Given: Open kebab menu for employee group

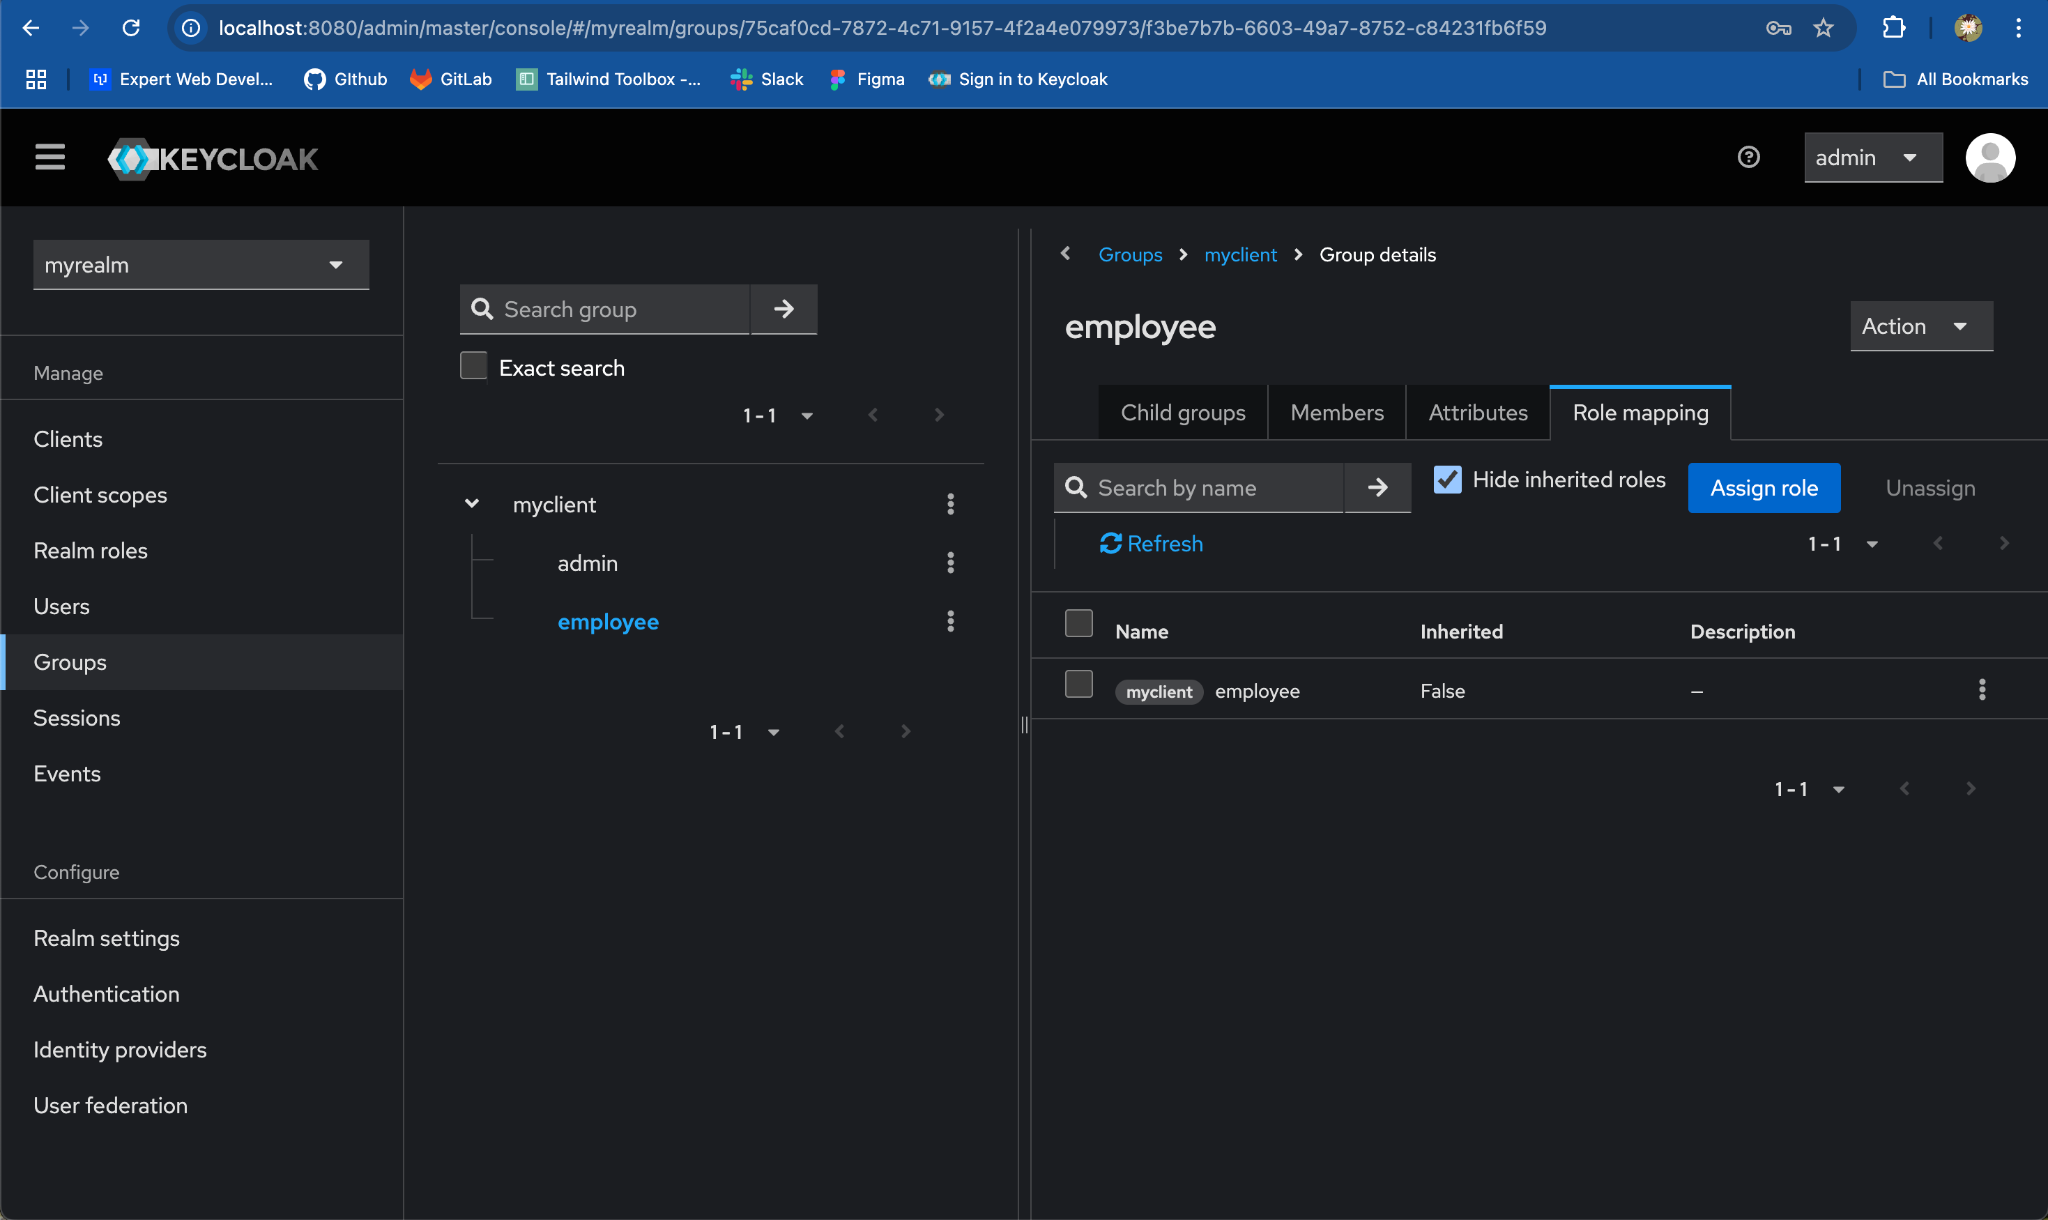Looking at the screenshot, I should [x=950, y=621].
